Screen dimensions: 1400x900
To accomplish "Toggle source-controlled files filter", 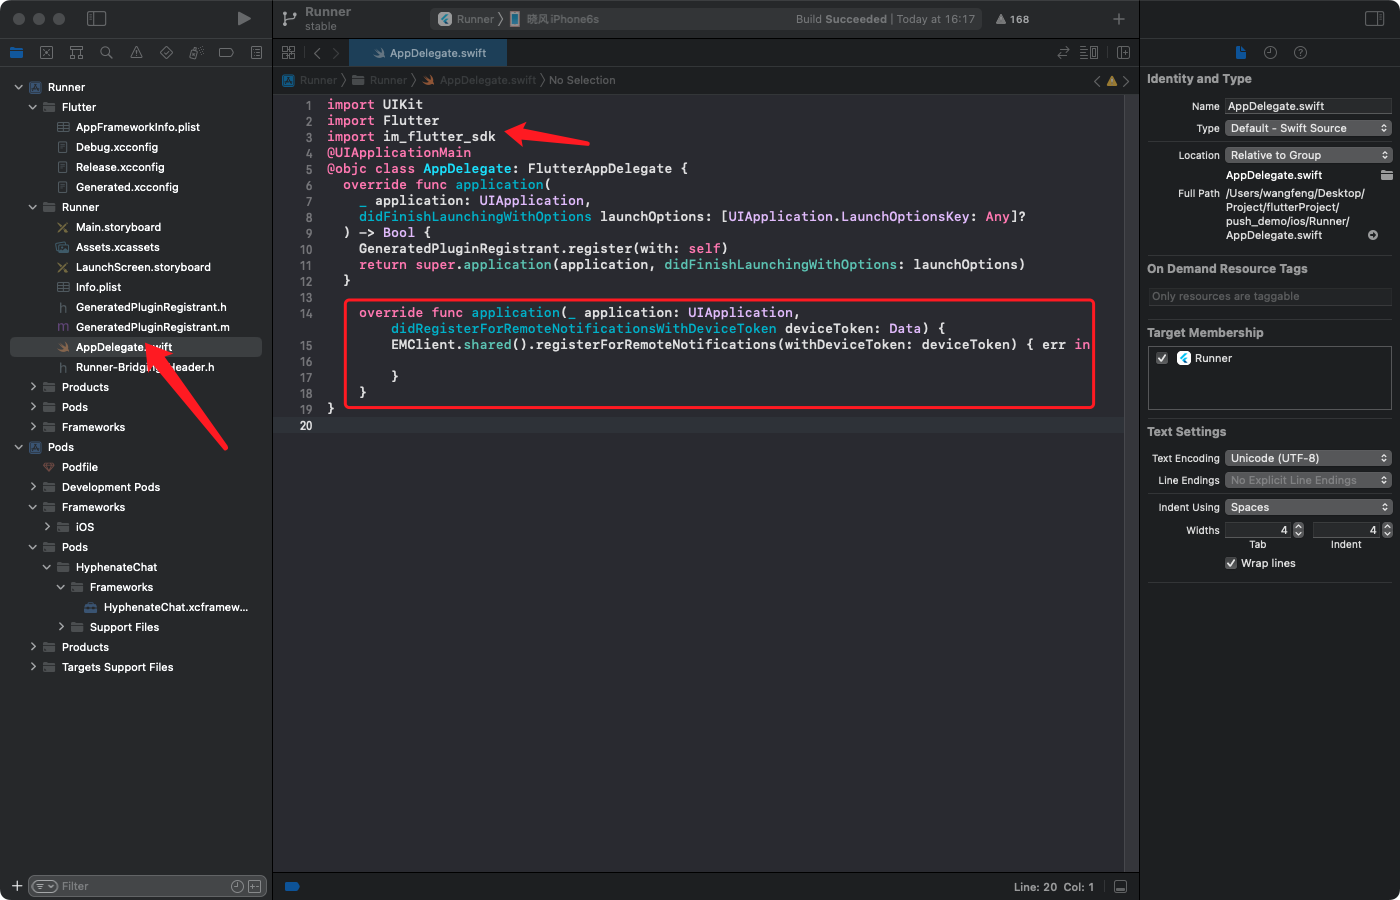I will click(x=254, y=886).
